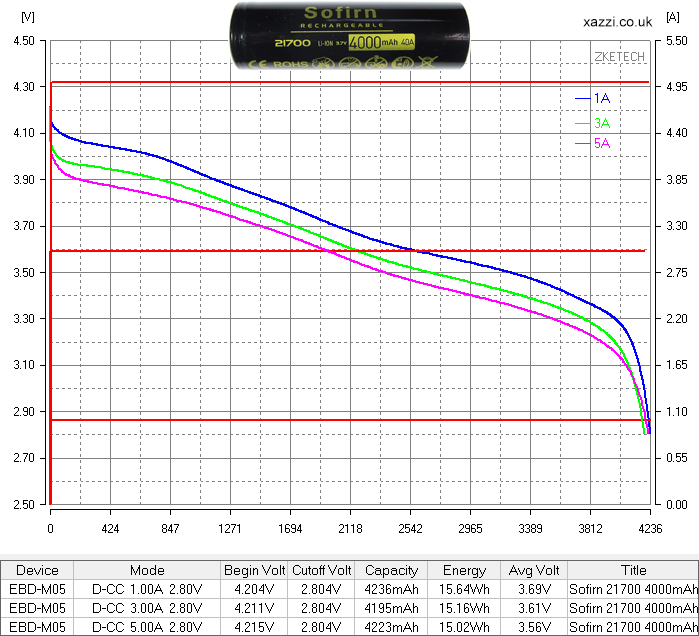Click the 2118 capacity axis value
The height and width of the screenshot is (636, 699).
coord(350,529)
